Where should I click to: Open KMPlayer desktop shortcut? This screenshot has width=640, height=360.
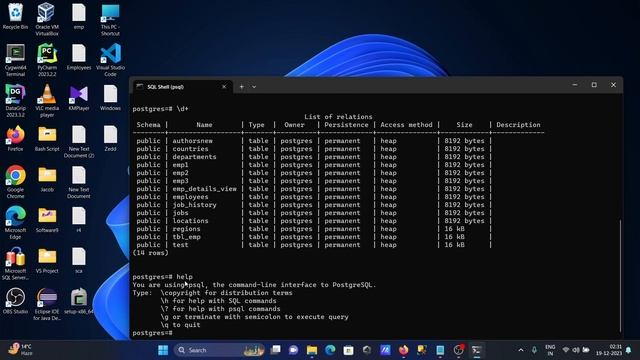click(x=79, y=98)
